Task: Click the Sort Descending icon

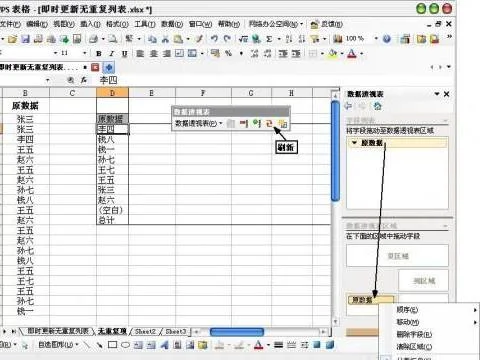Action: pyautogui.click(x=302, y=39)
